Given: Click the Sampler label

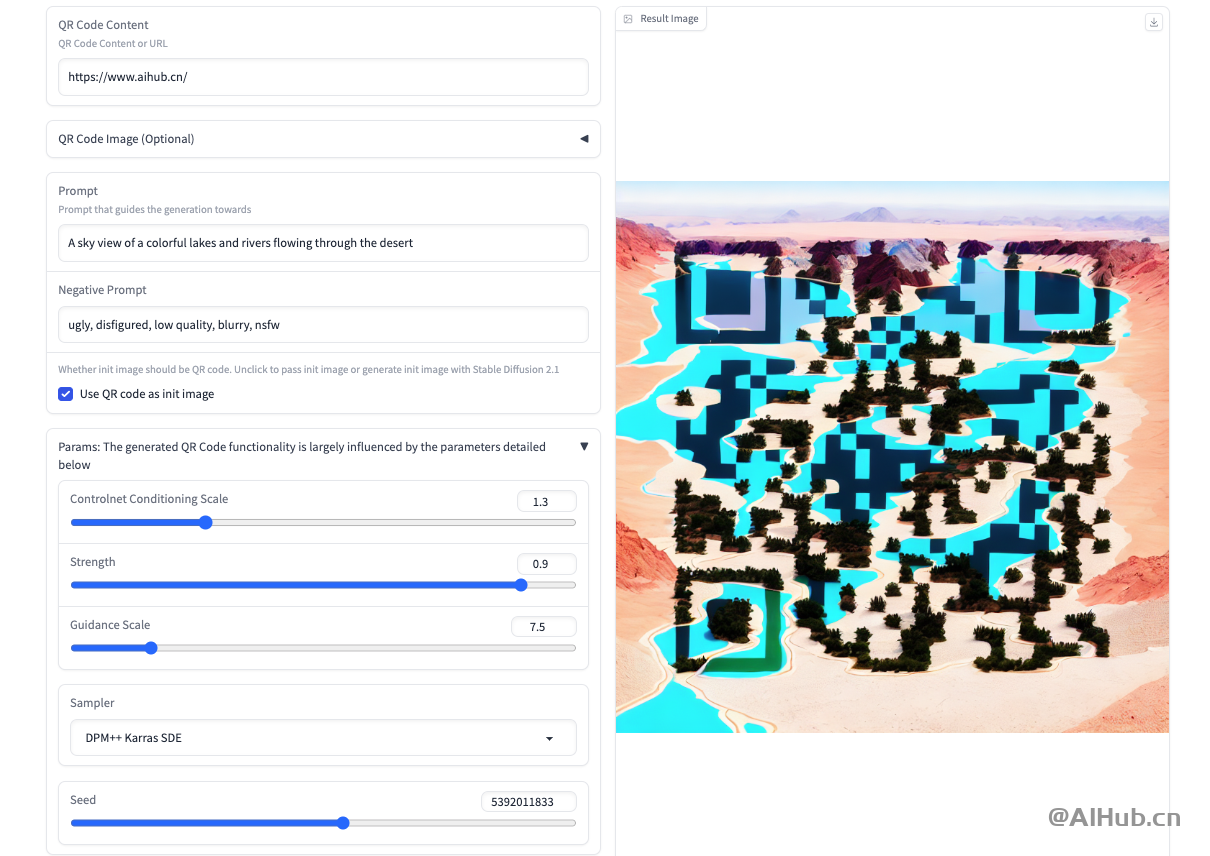Looking at the screenshot, I should point(92,703).
